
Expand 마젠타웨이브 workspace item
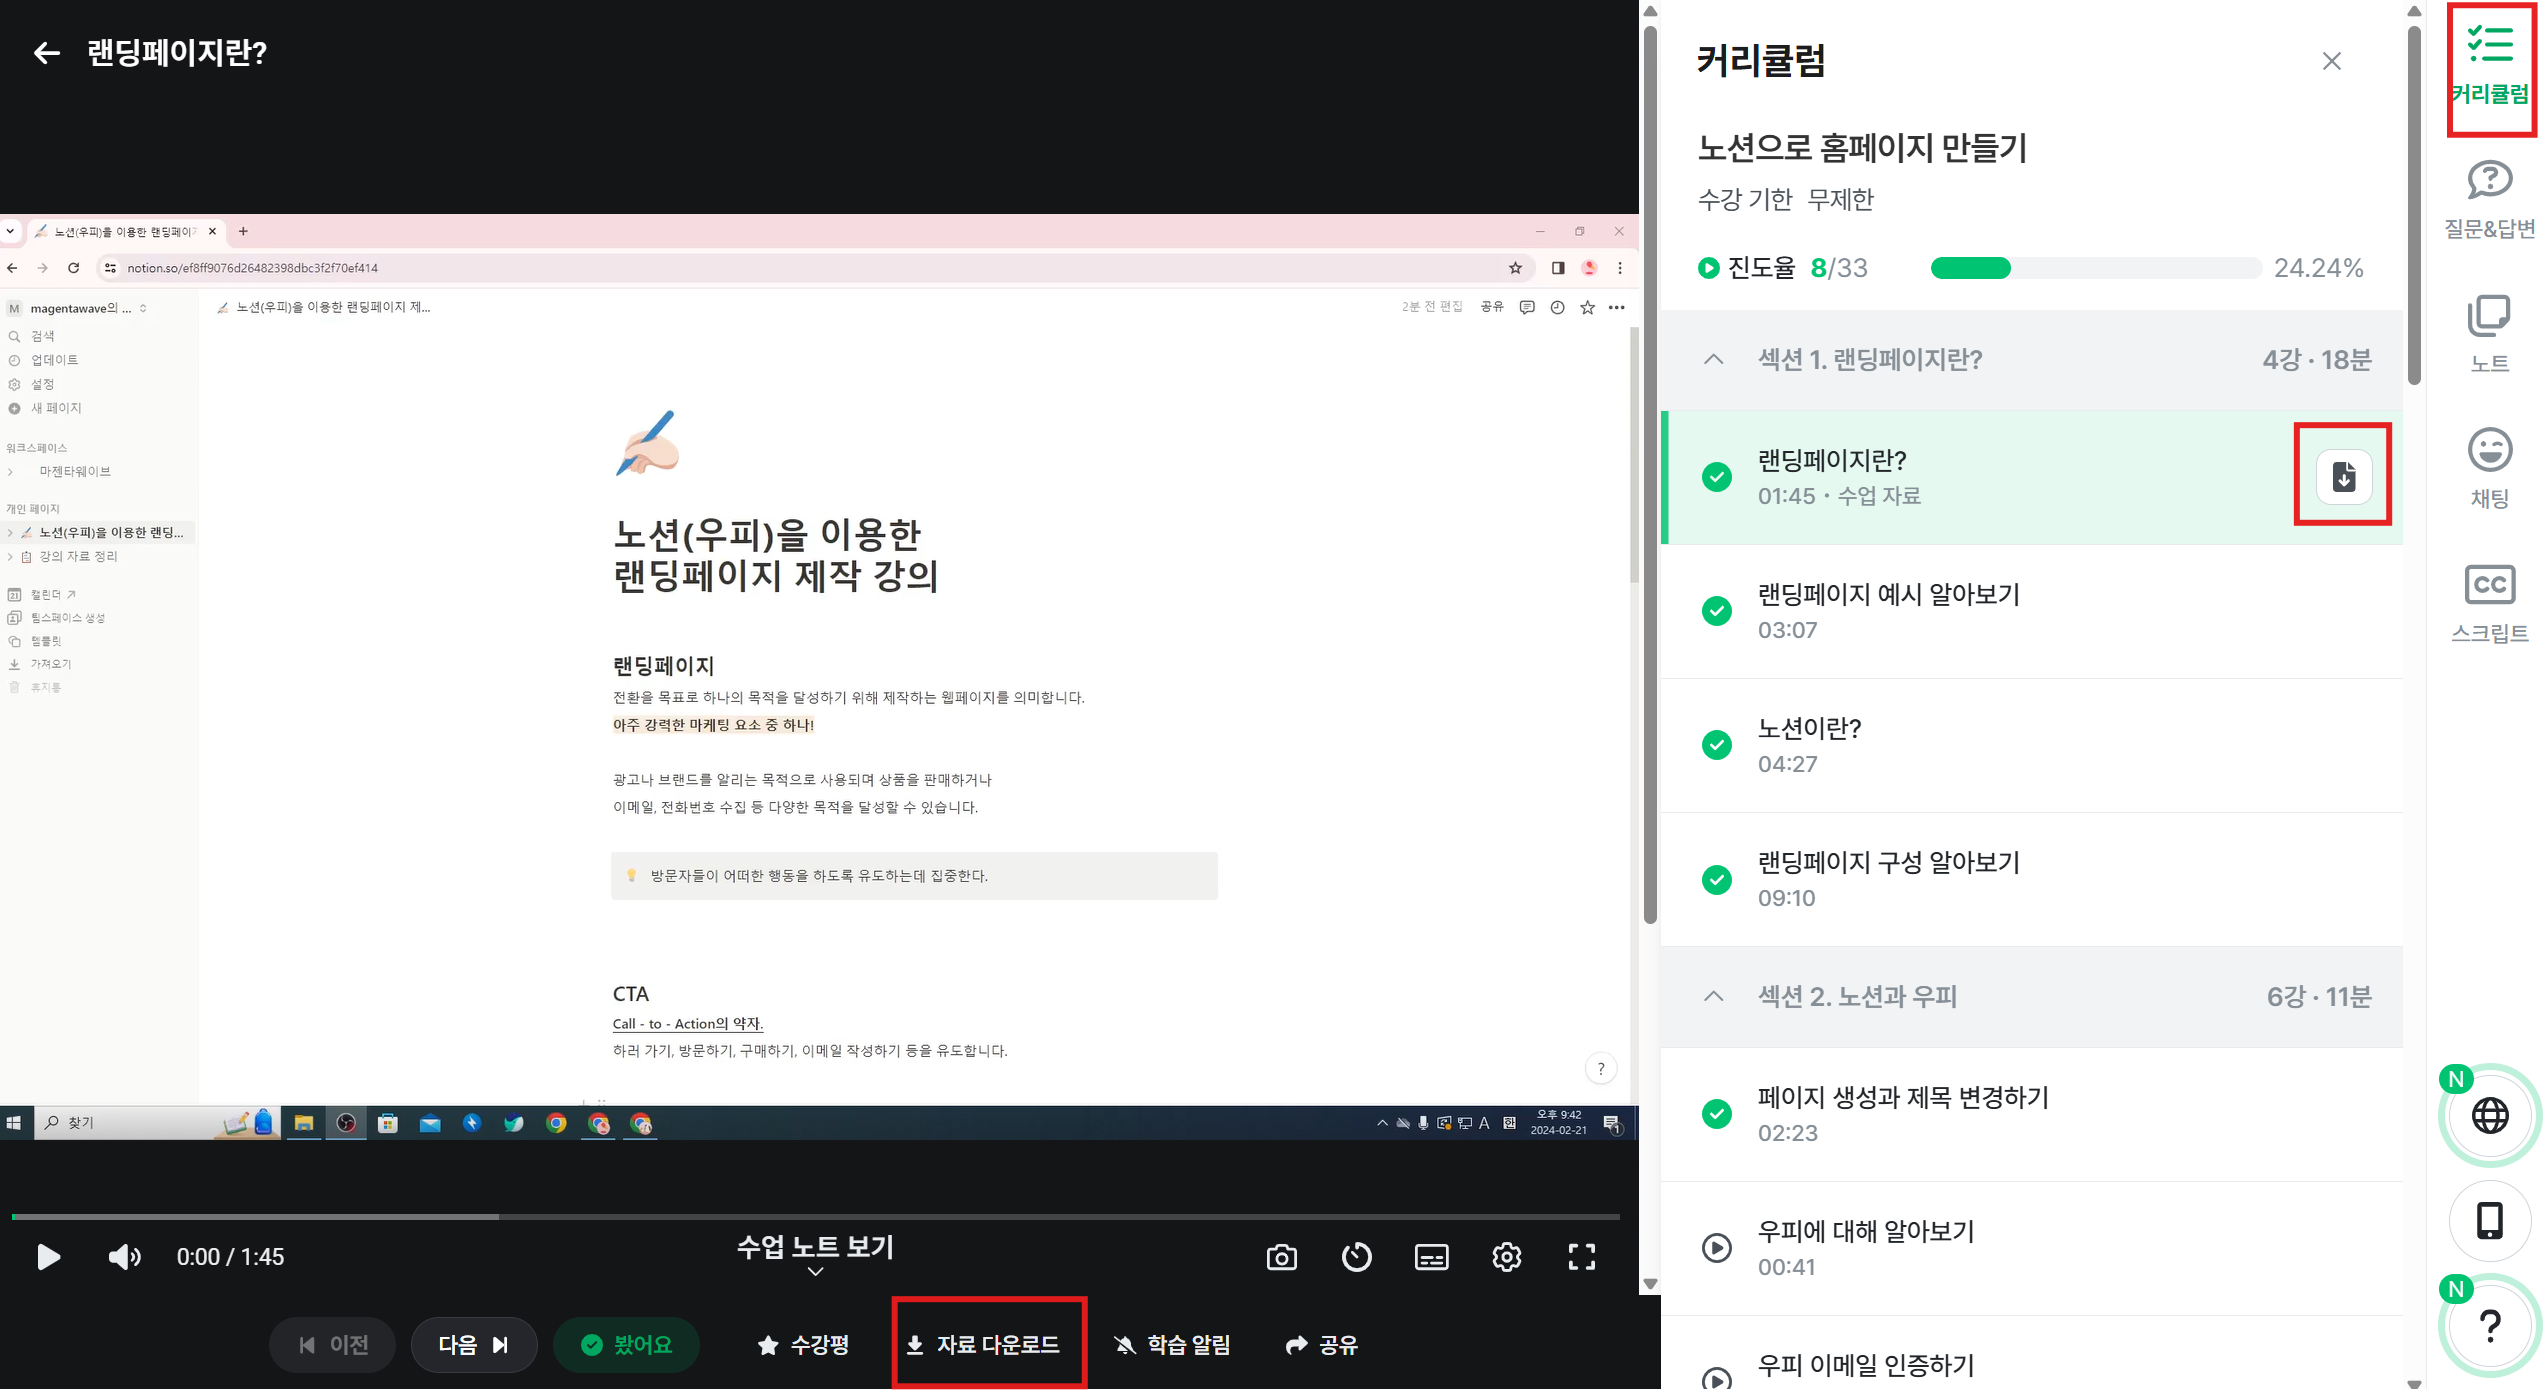(11, 472)
